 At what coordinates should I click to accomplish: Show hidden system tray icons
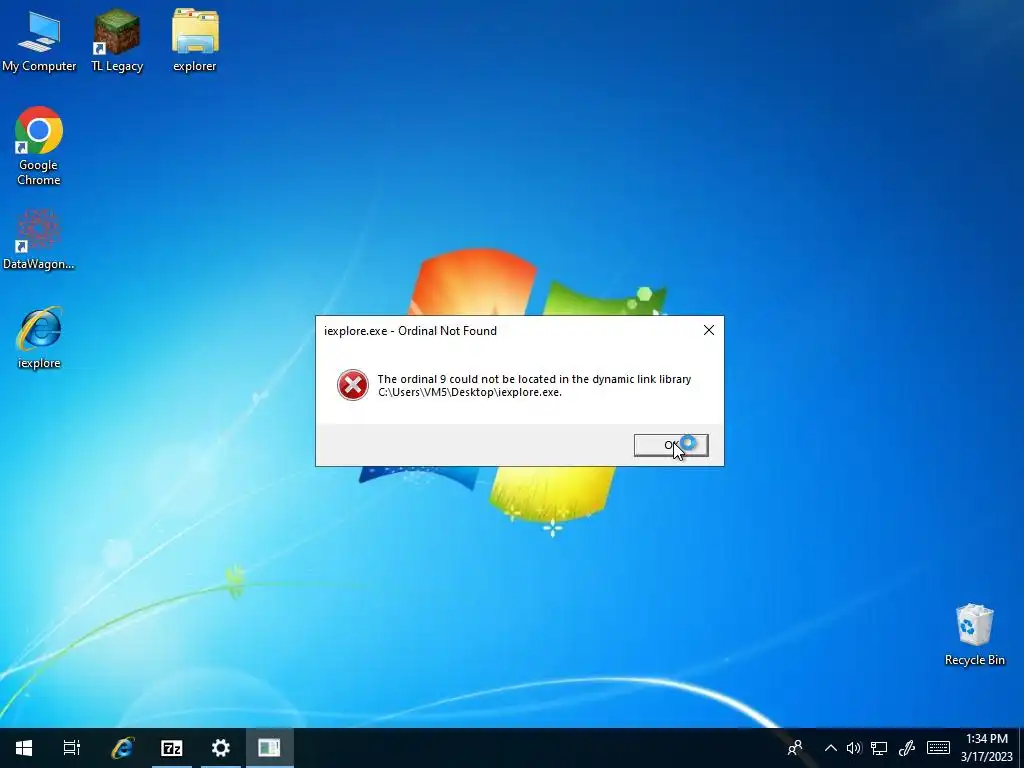pyautogui.click(x=830, y=748)
